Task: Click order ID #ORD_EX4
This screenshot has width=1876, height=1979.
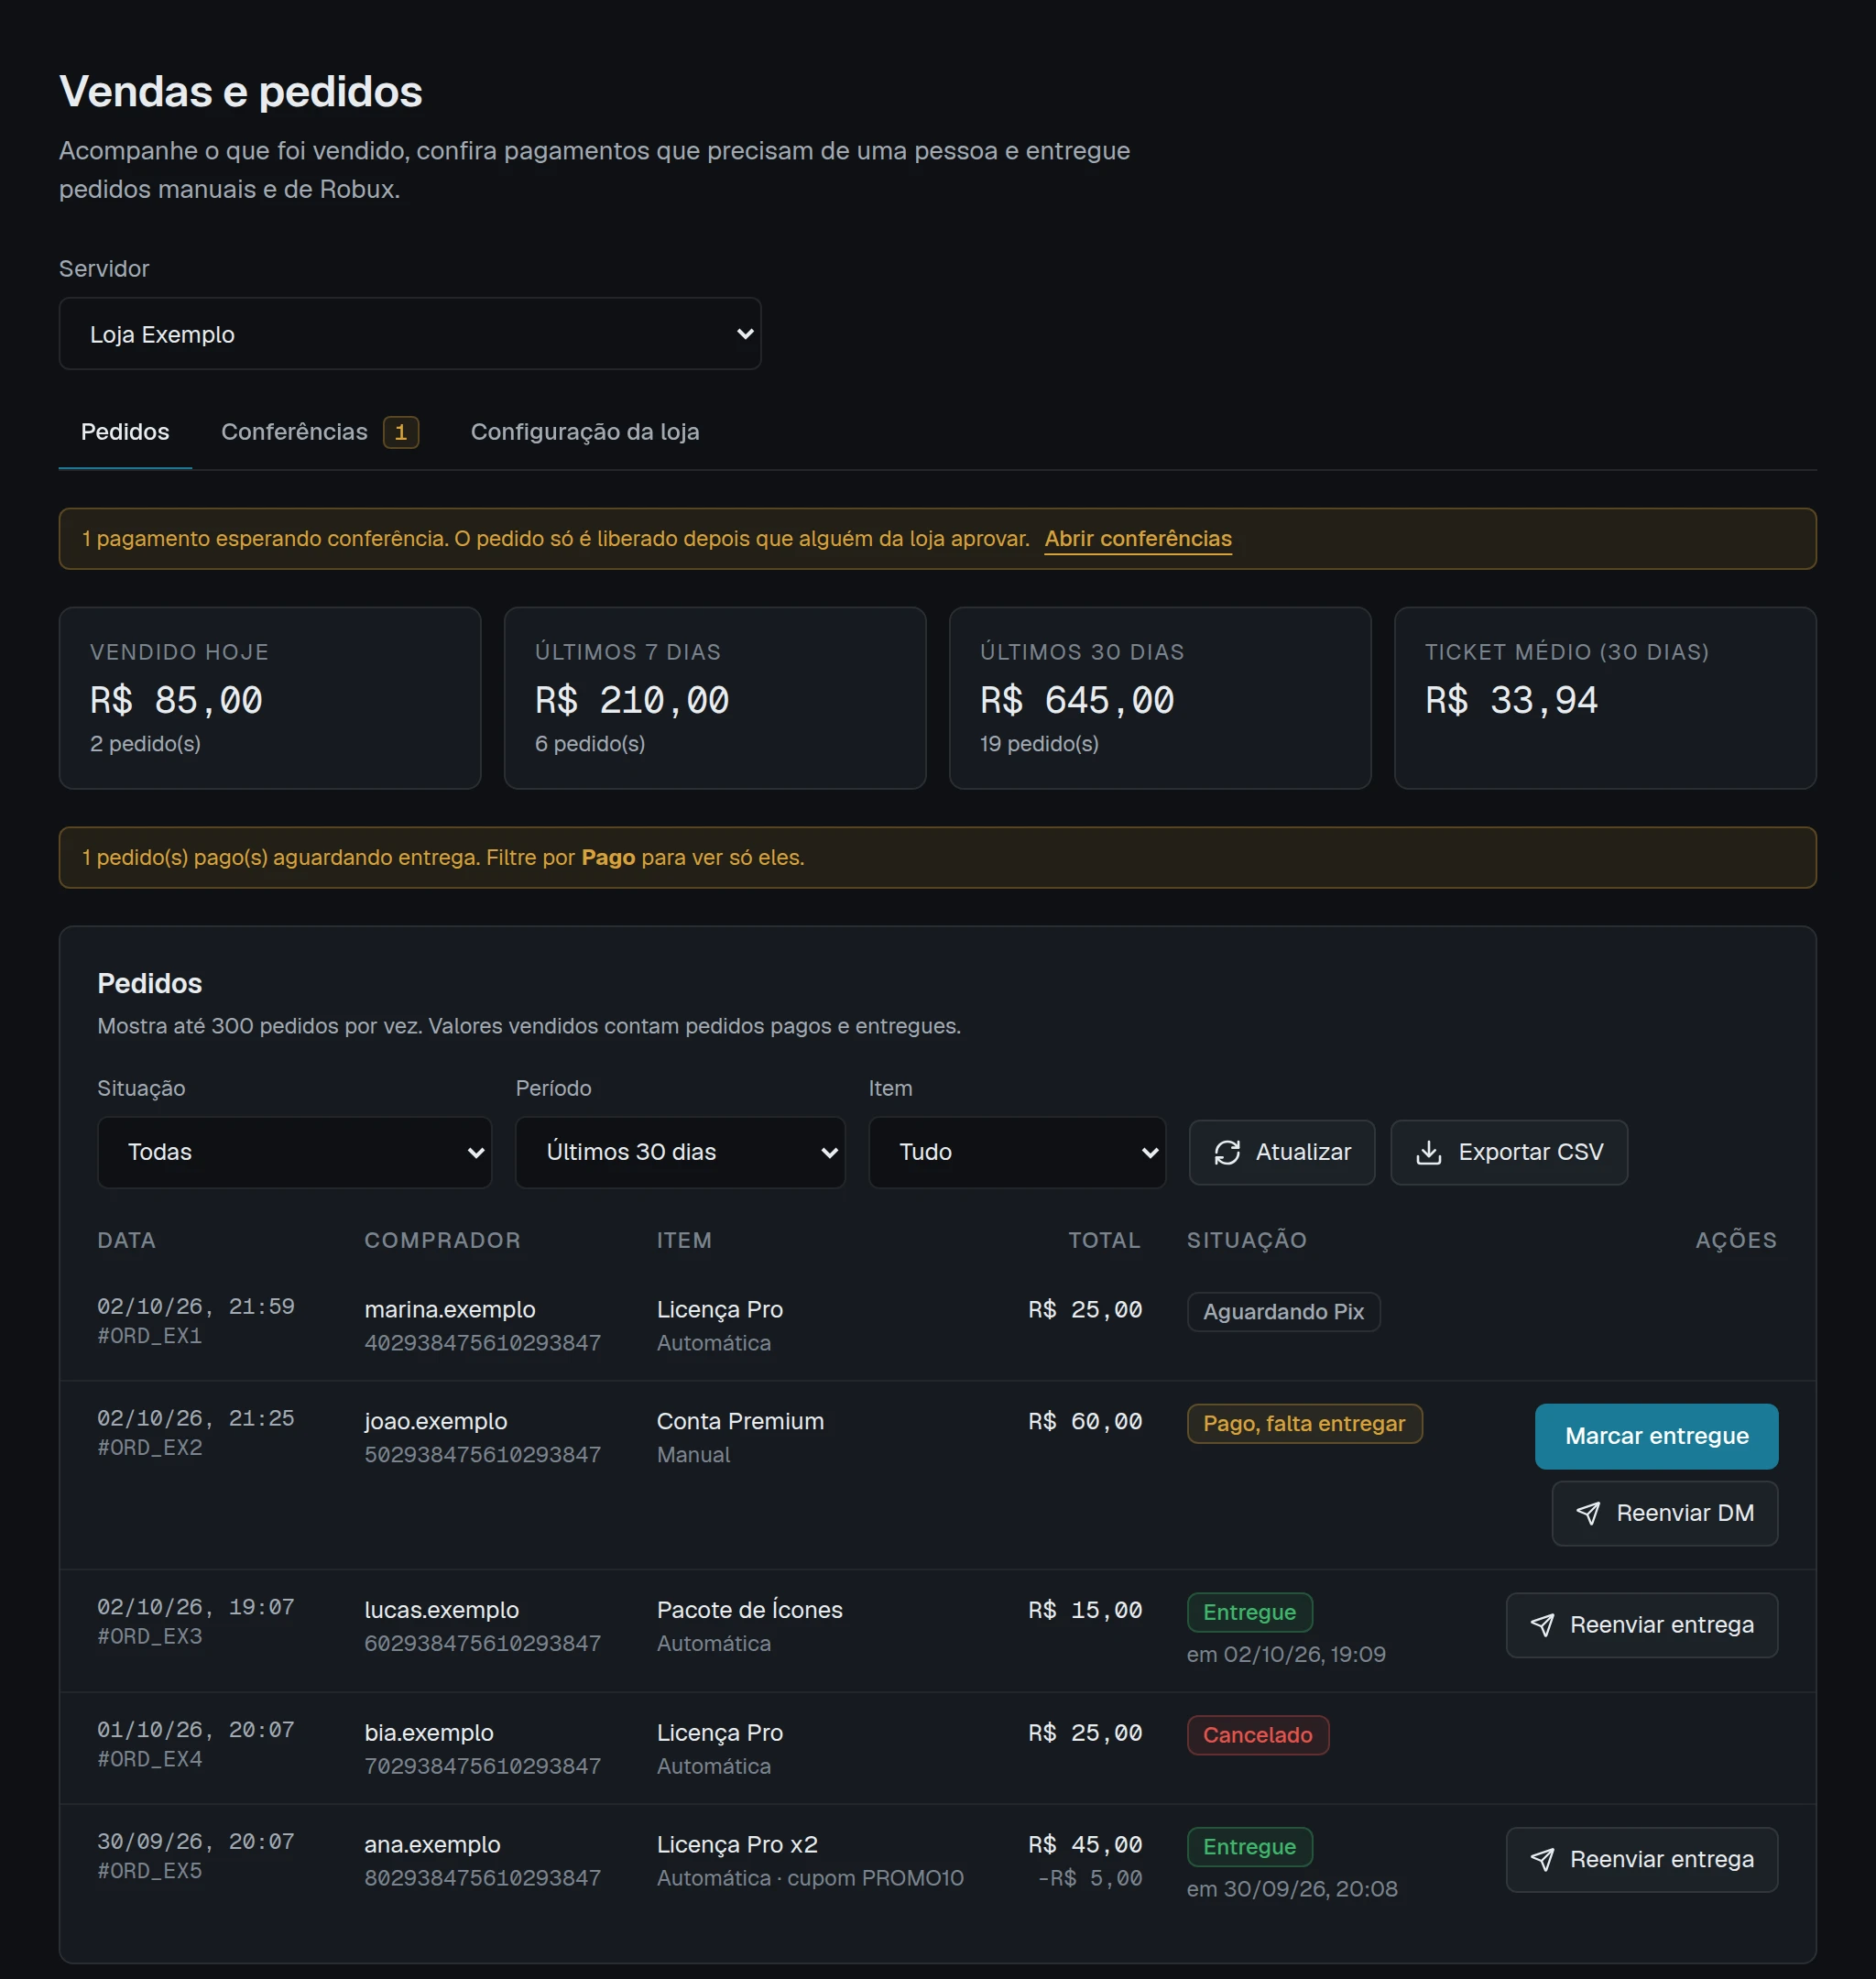Action: tap(150, 1759)
